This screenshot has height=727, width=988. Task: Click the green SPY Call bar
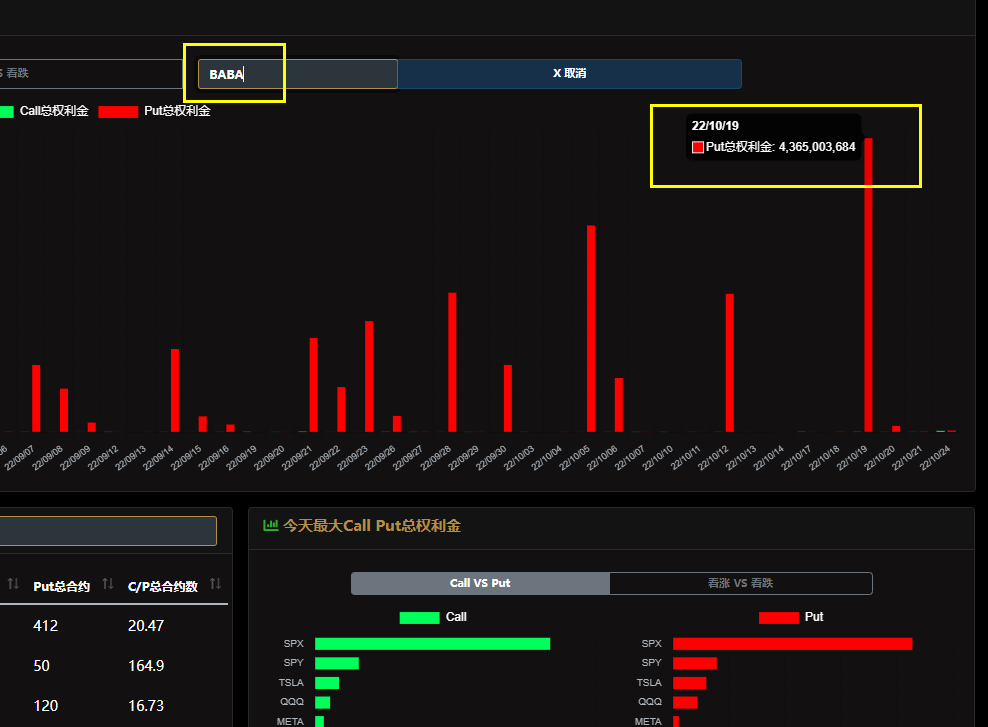coord(336,663)
